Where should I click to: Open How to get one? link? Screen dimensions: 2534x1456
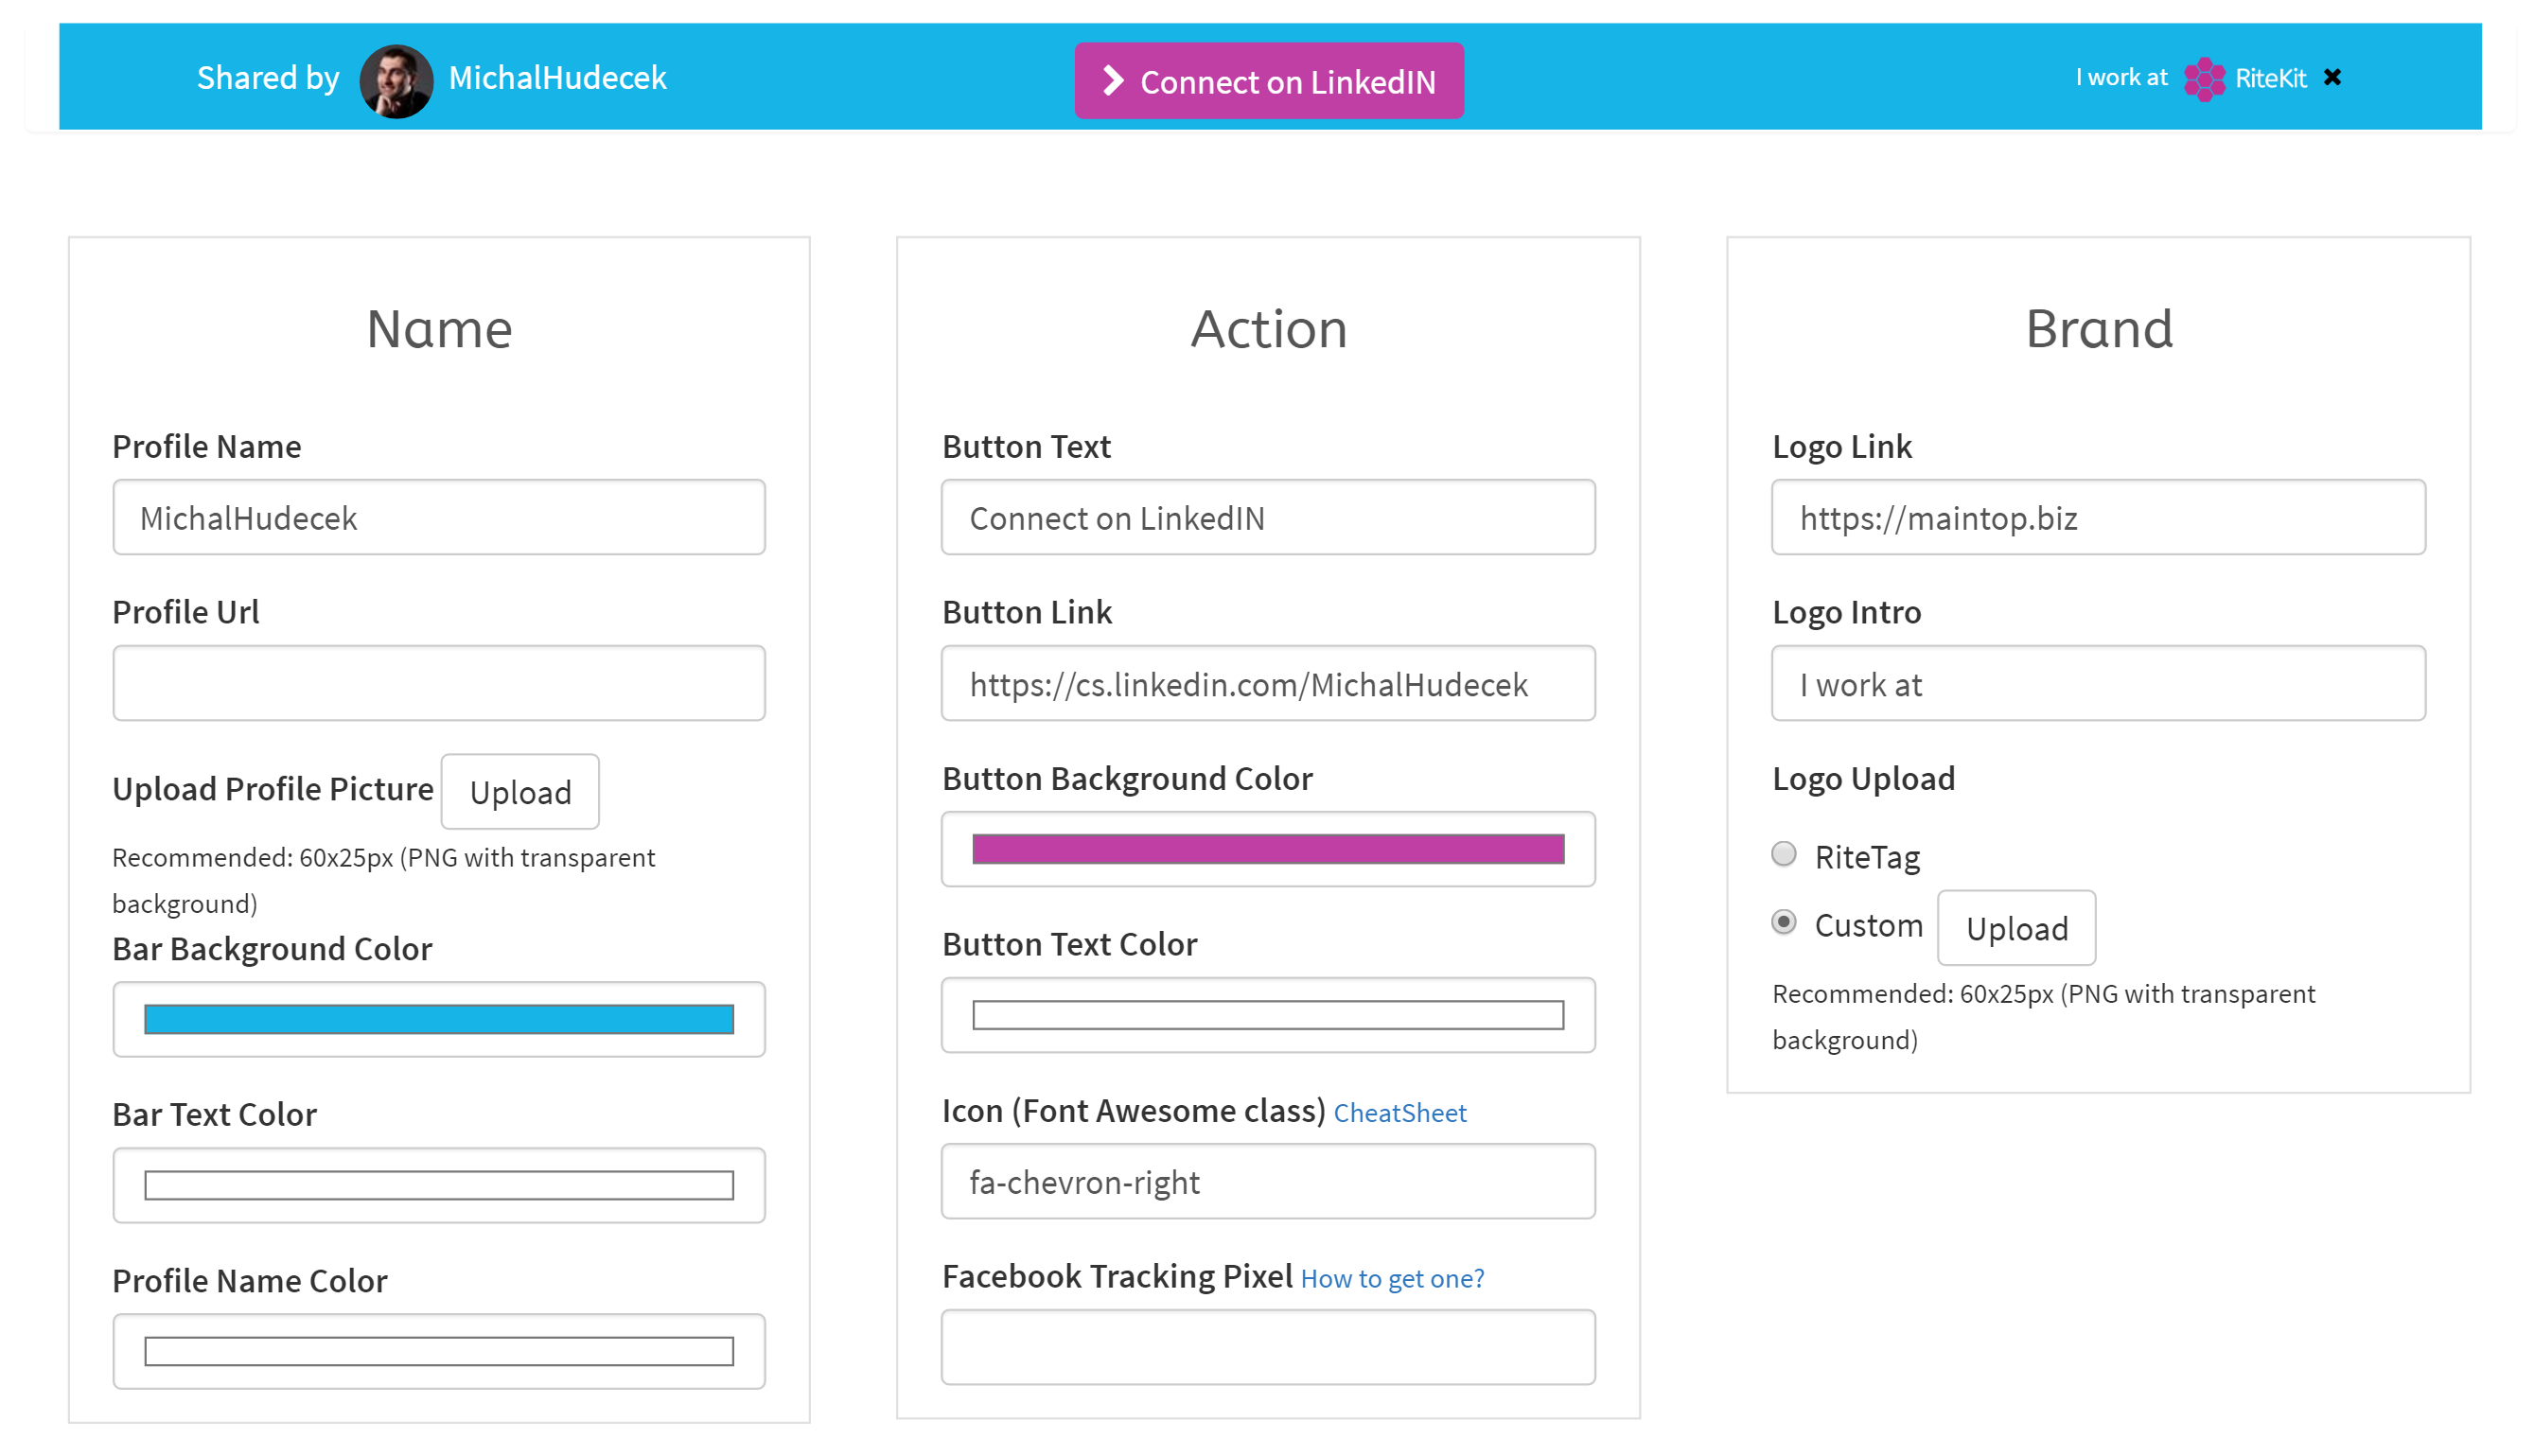[1392, 1279]
